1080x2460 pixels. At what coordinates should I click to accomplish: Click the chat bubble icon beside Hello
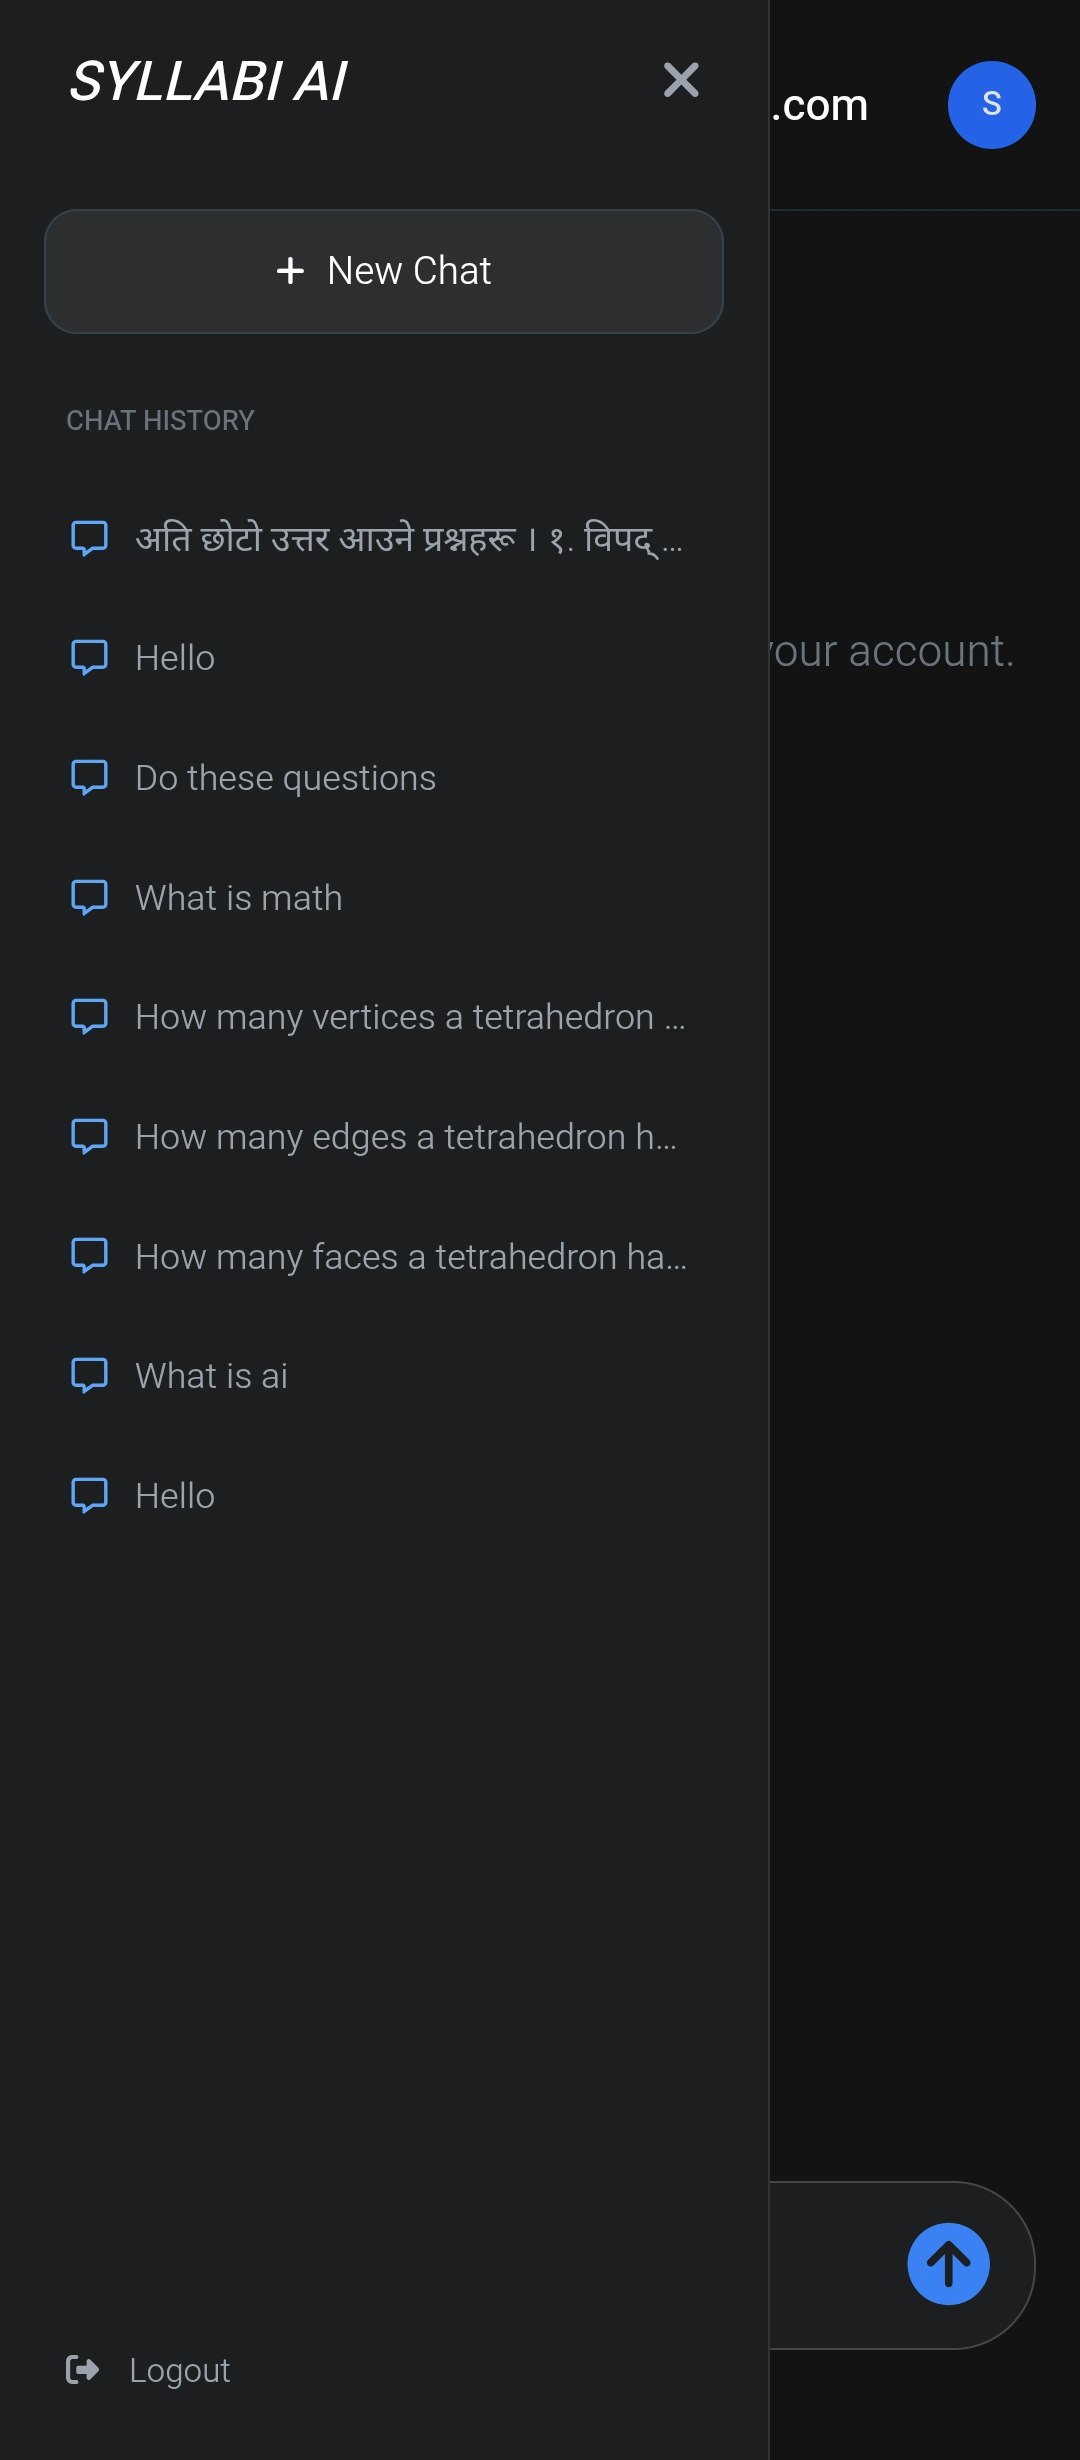pyautogui.click(x=91, y=657)
